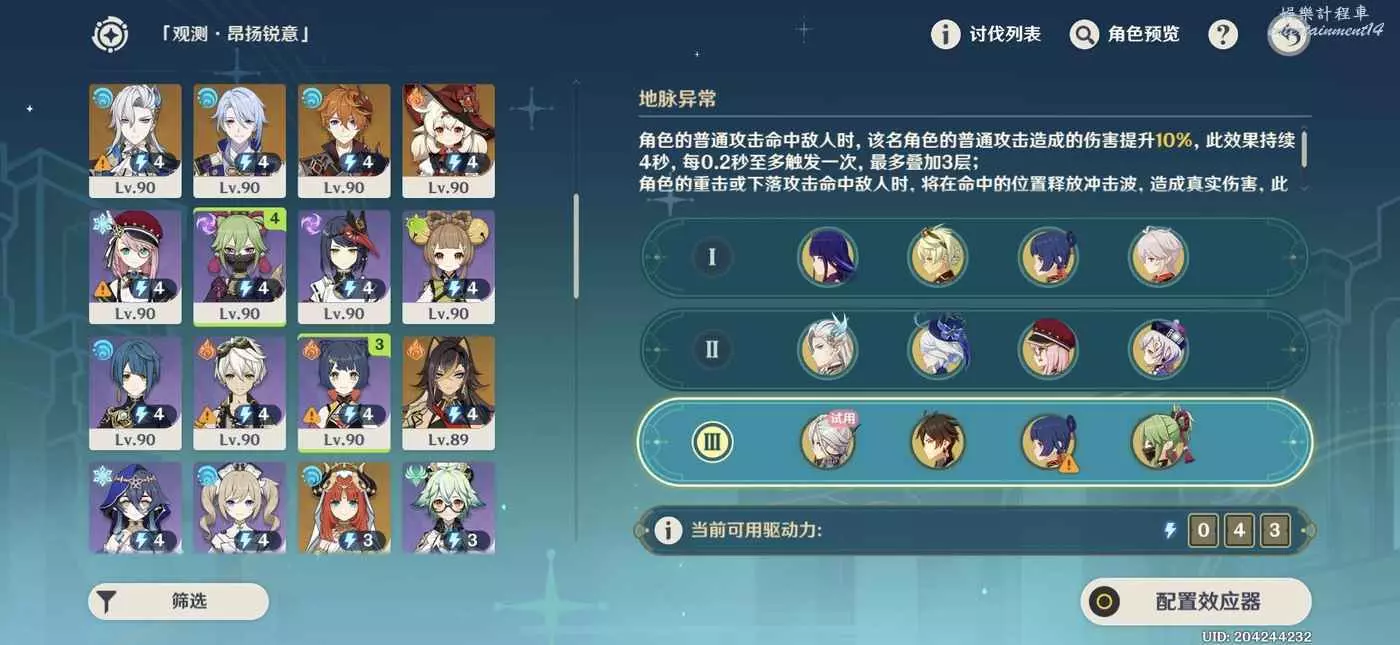Open the 讨伐列表 info icon
This screenshot has width=1400, height=645.
945,35
